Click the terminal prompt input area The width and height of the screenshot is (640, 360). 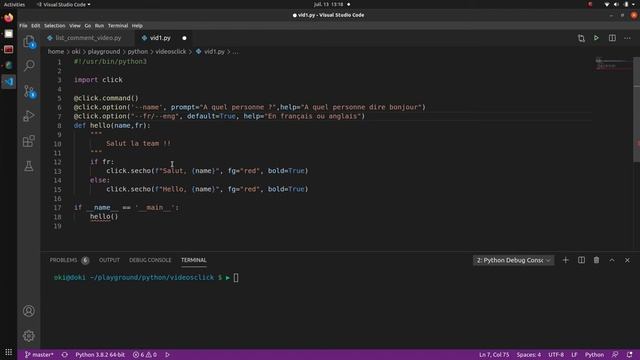236,278
